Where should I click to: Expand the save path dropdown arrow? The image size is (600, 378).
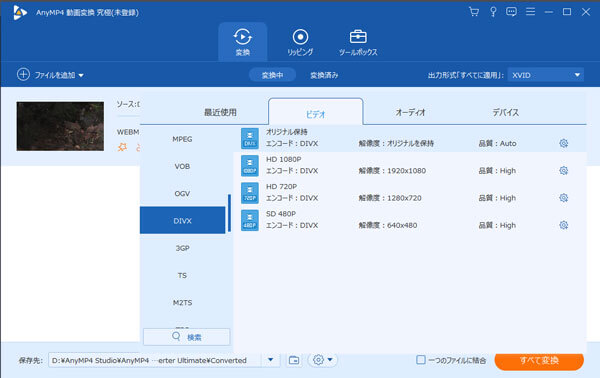pyautogui.click(x=271, y=360)
